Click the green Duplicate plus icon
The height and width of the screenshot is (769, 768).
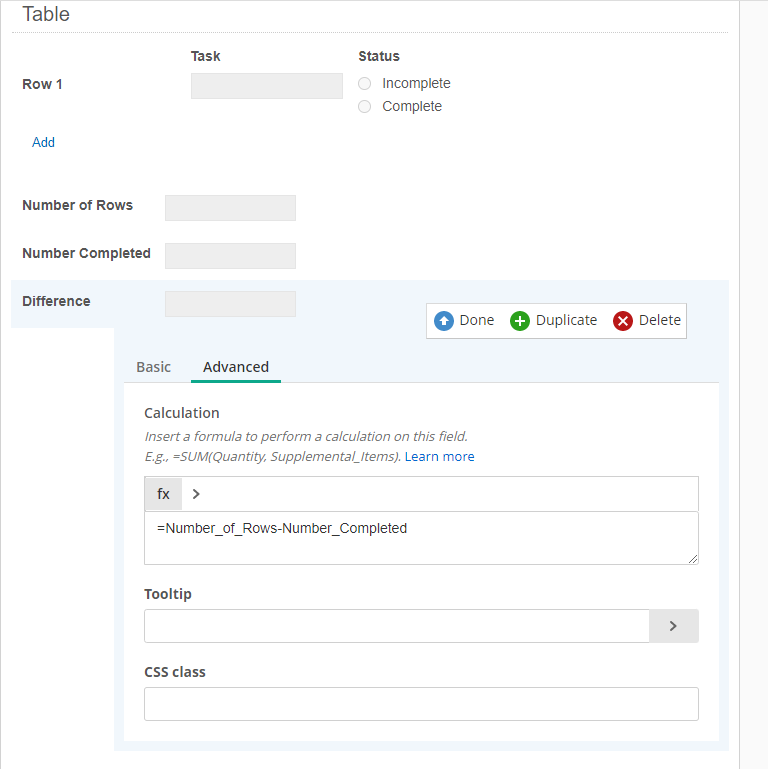point(520,321)
